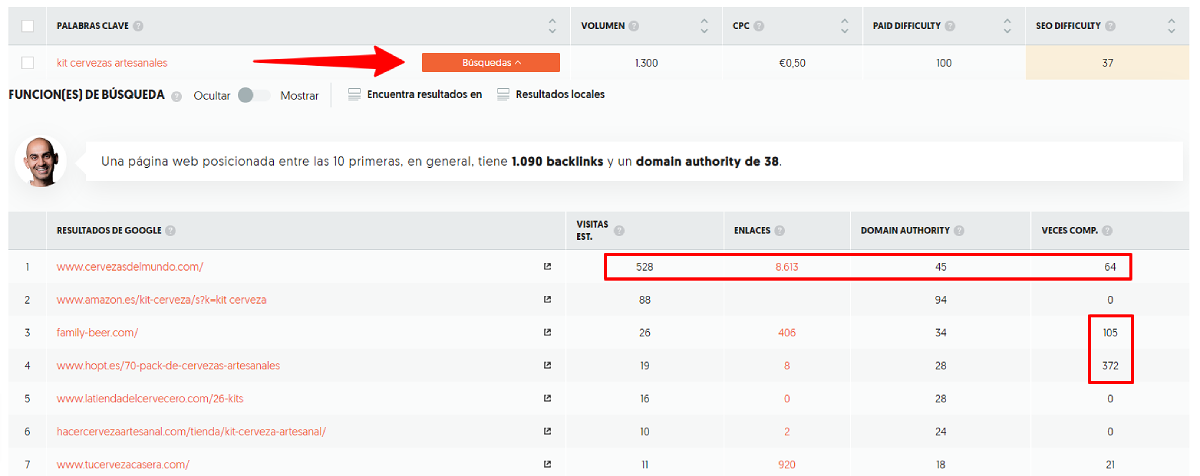Check the kit cervezas artesanales checkbox
The image size is (1200, 476).
click(27, 63)
